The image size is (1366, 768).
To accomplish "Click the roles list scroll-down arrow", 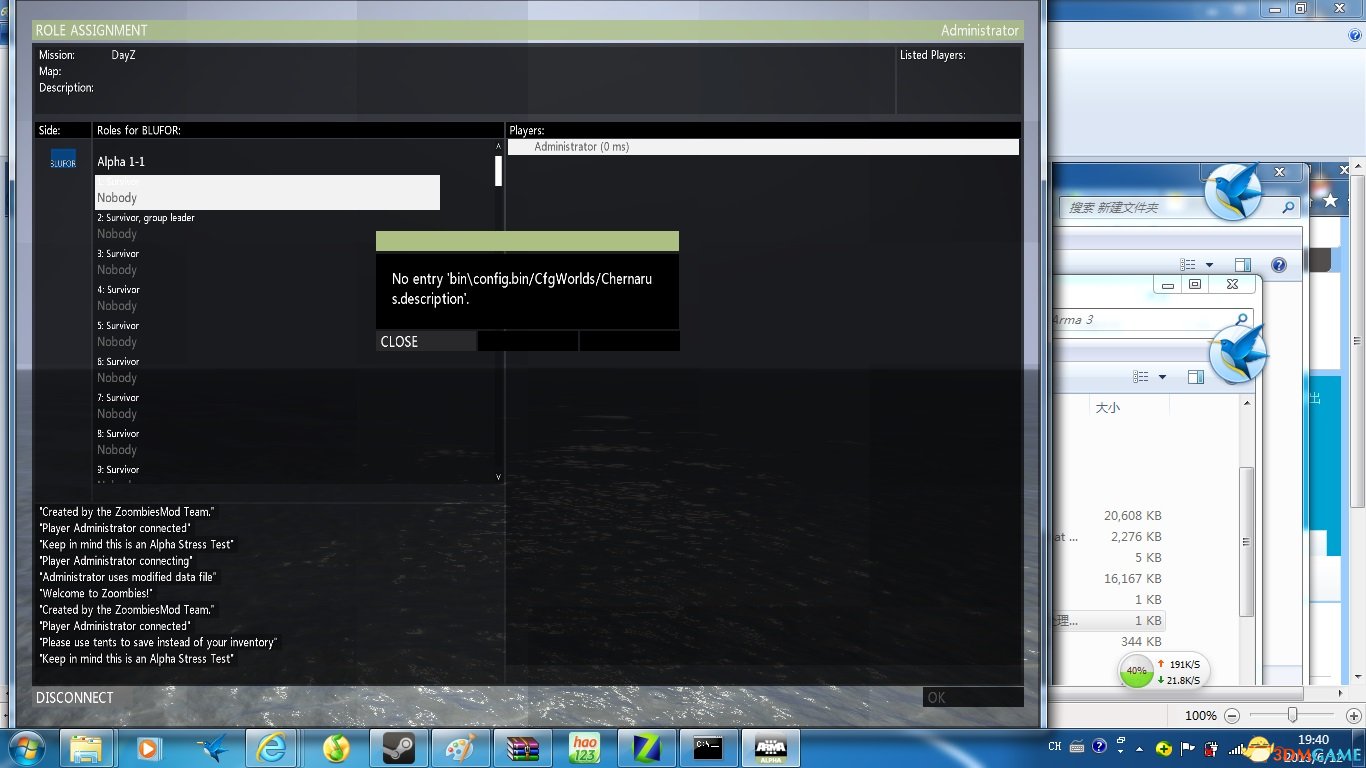I will pos(498,477).
